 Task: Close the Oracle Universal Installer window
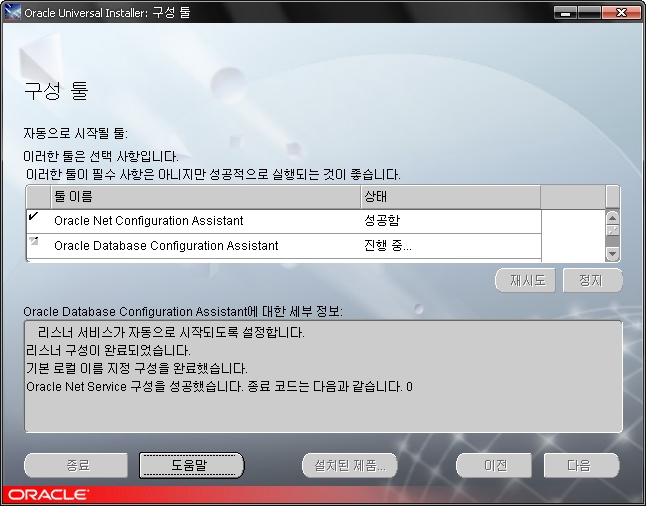click(x=620, y=13)
